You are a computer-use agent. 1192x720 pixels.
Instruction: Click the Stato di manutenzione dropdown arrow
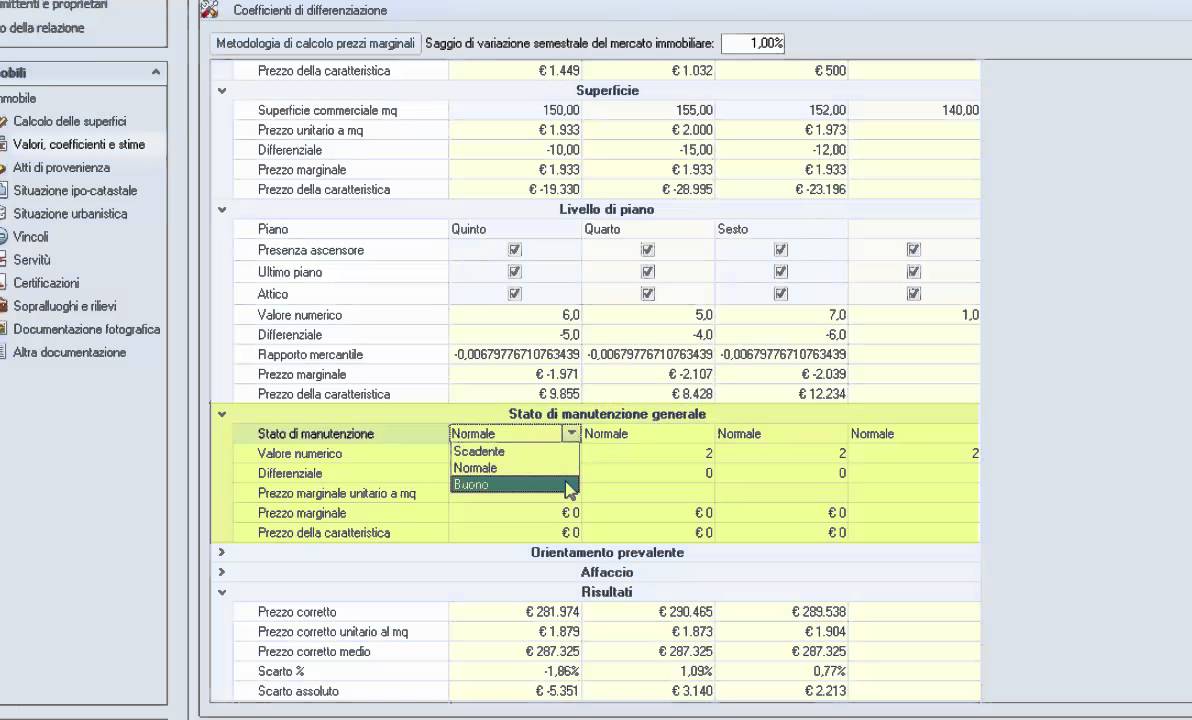click(571, 433)
